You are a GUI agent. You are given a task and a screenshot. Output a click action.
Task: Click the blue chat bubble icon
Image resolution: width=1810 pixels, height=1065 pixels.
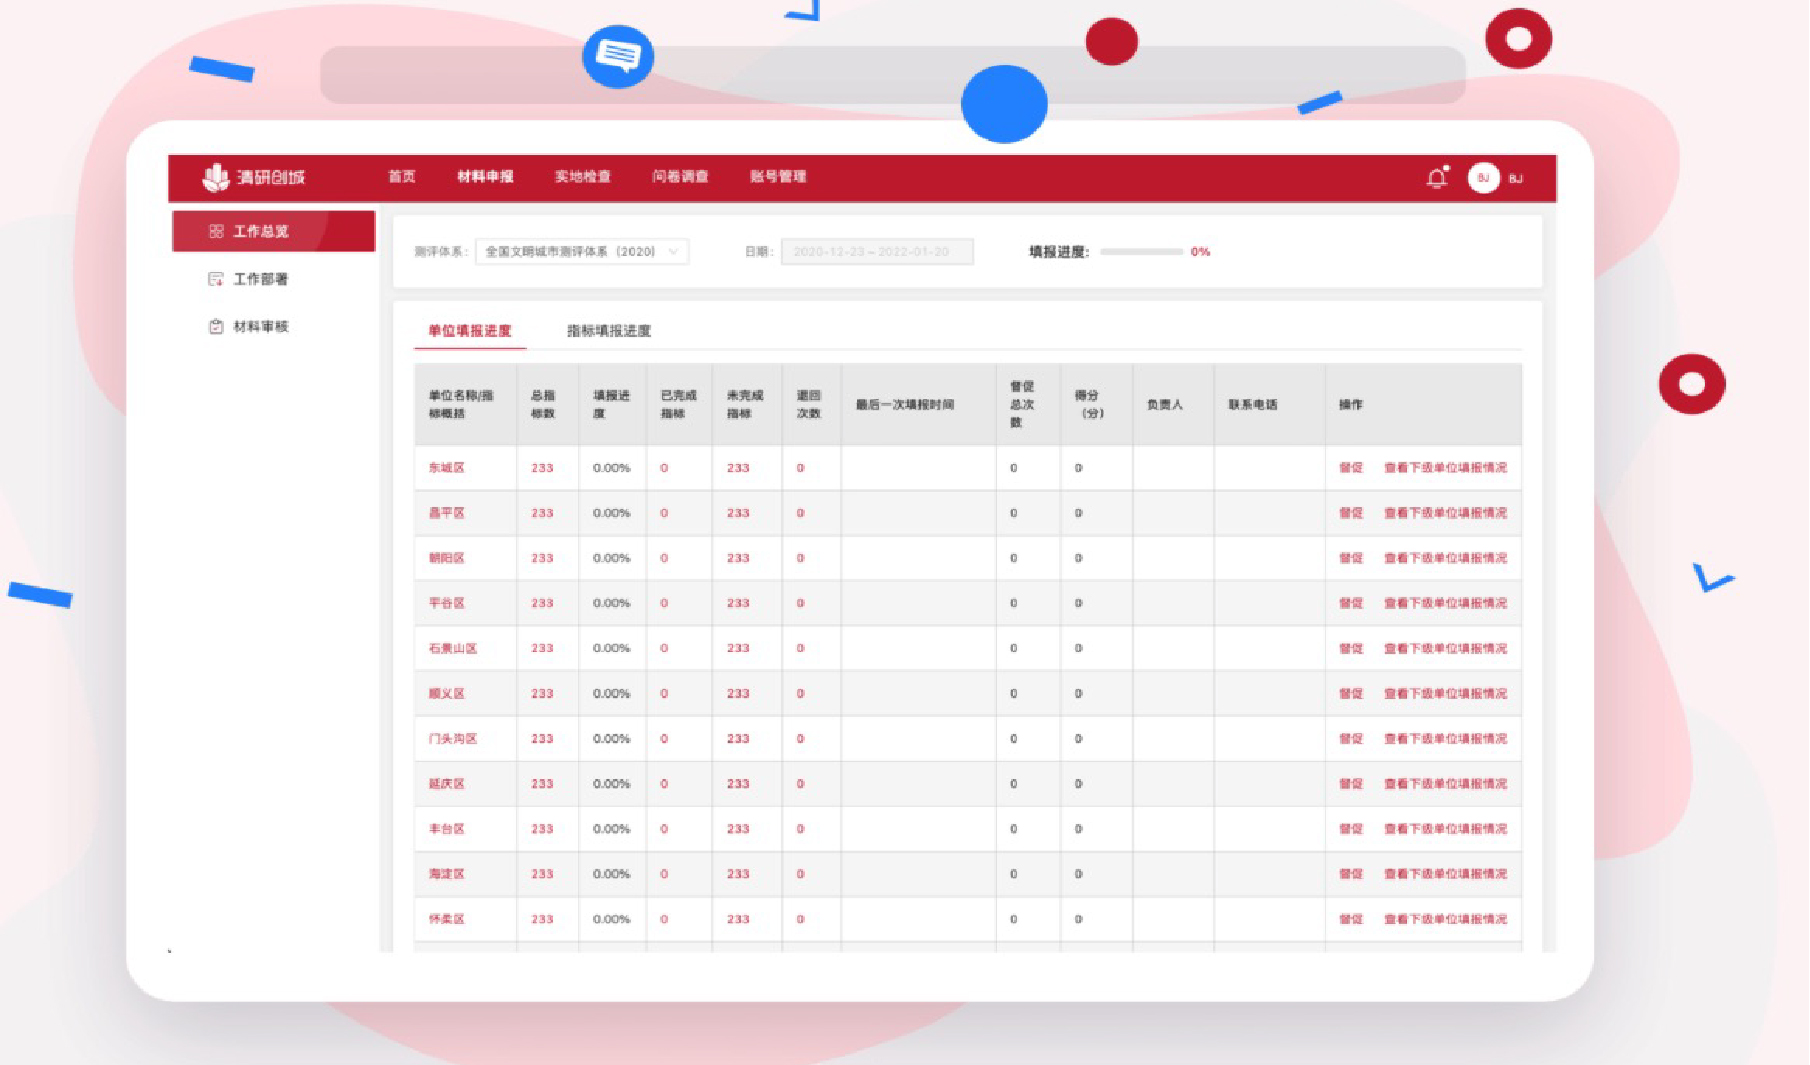tap(618, 55)
